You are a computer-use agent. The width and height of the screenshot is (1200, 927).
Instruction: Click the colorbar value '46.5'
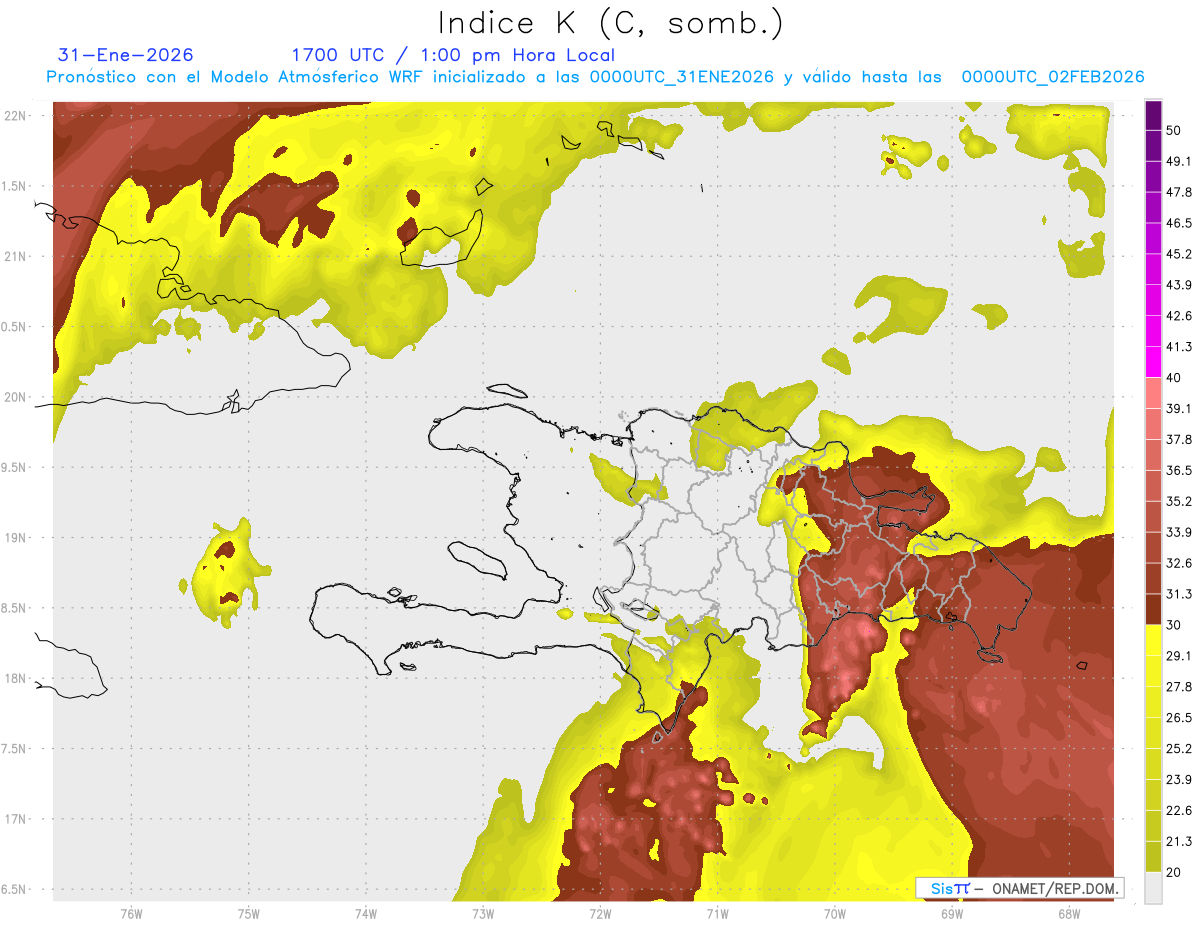tap(1179, 223)
